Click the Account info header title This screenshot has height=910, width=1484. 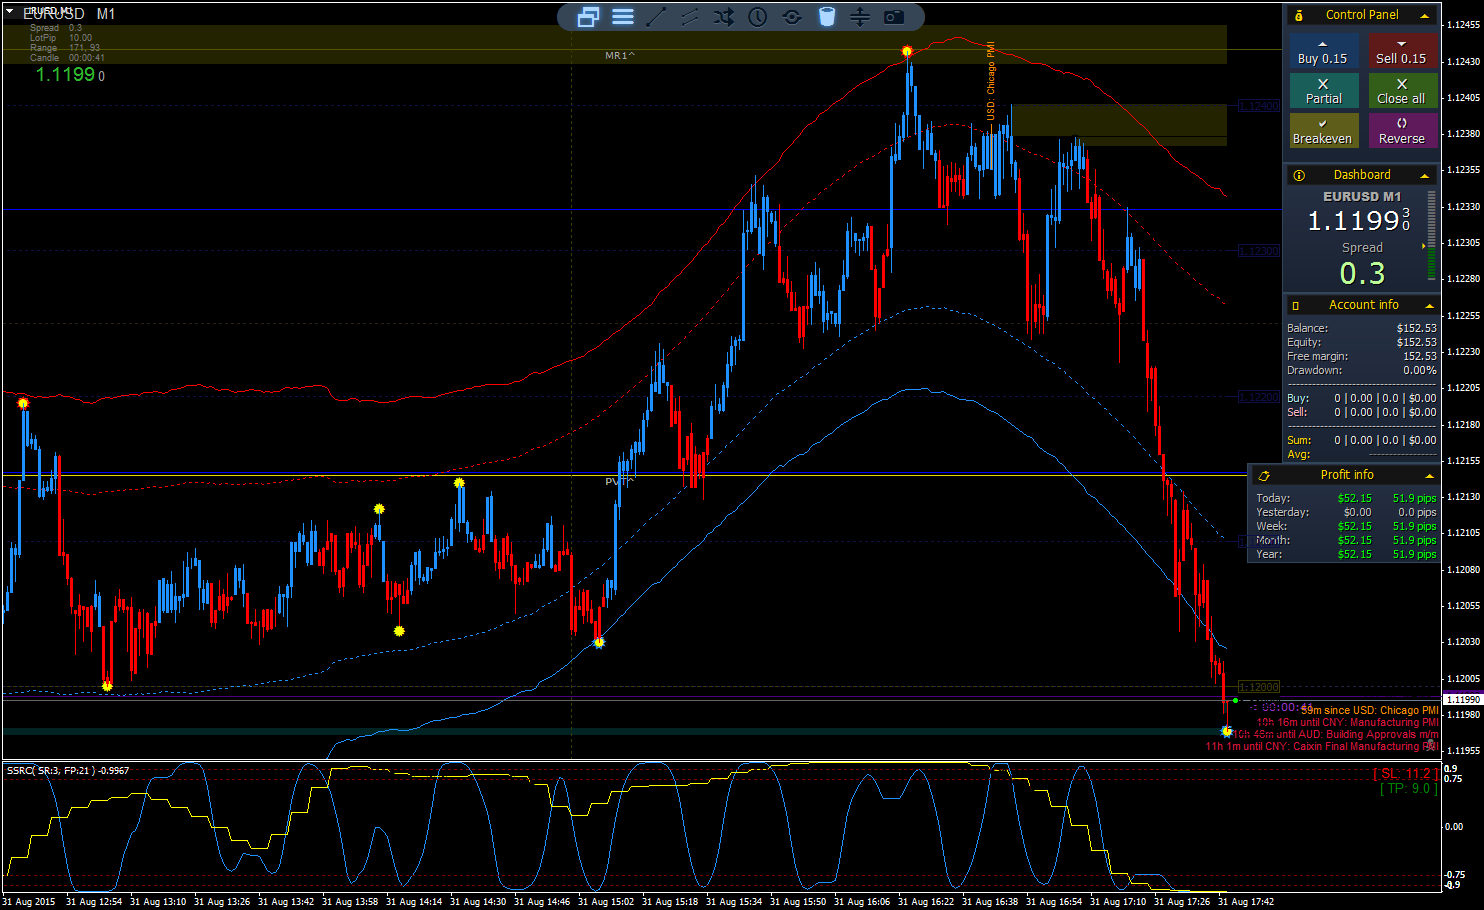tap(1364, 305)
